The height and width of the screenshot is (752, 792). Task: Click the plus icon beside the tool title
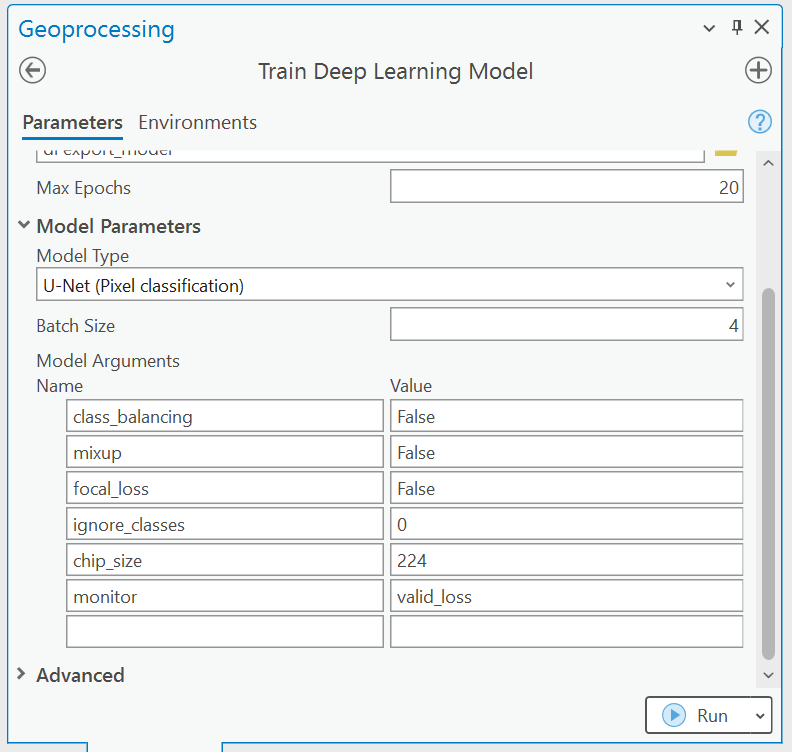coord(758,71)
